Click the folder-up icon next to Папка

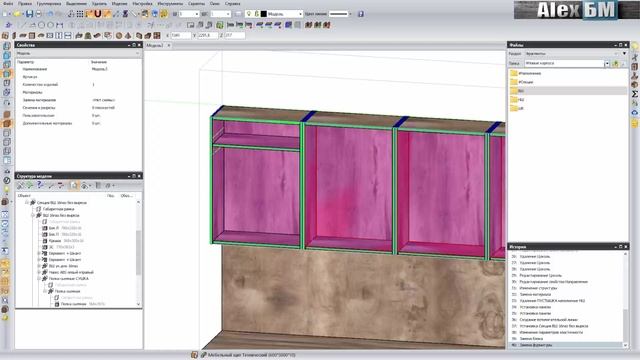pyautogui.click(x=615, y=64)
